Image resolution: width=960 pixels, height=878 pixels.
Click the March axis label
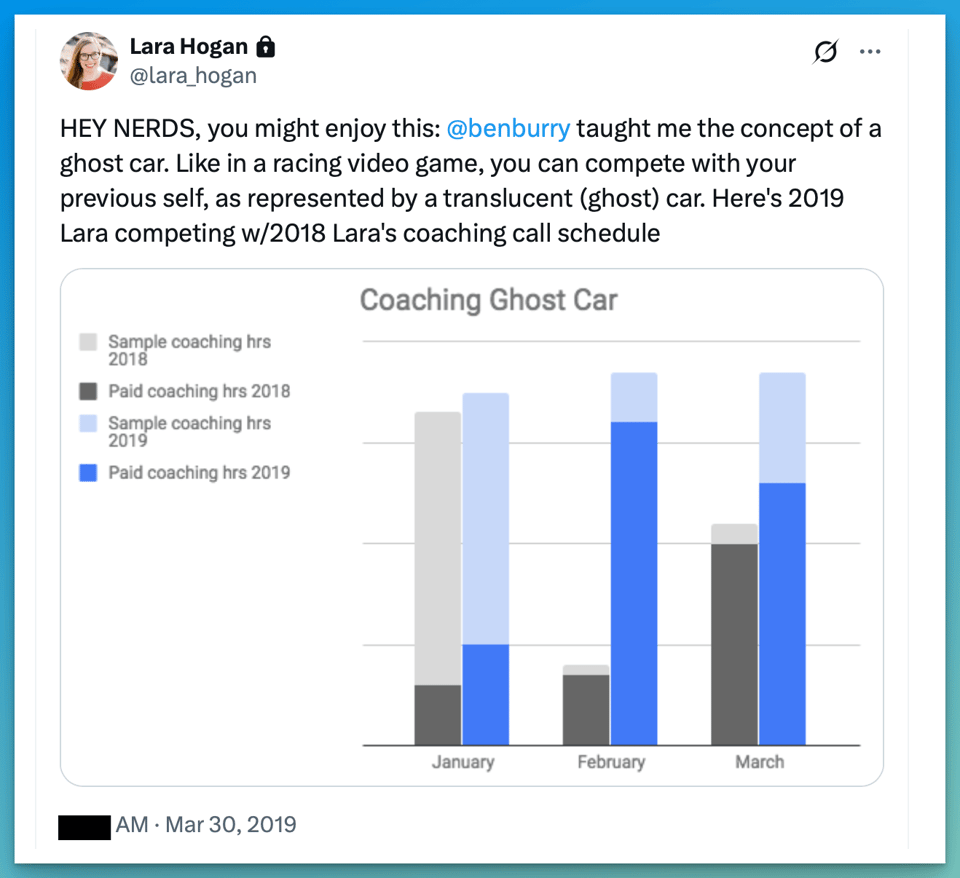click(760, 762)
